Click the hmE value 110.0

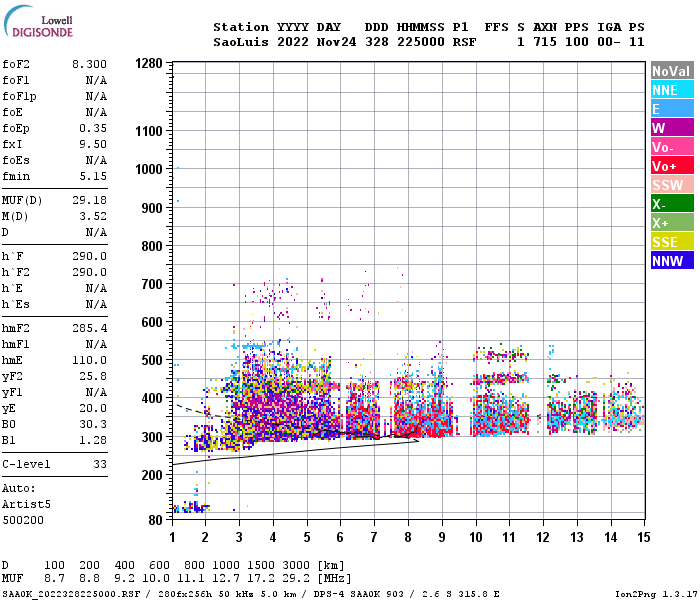tap(89, 361)
